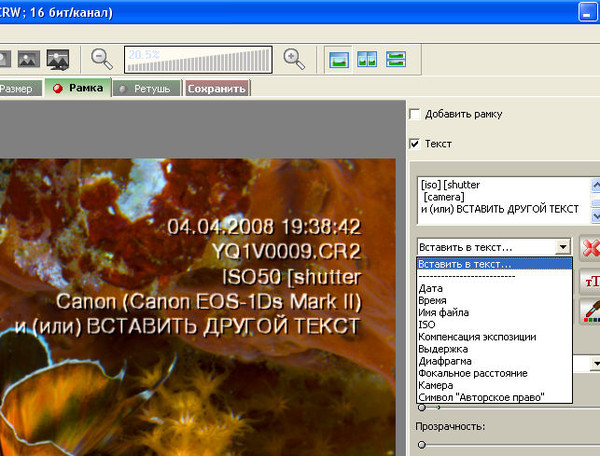
Task: Choose Фокальное расстояние from the list
Action: (494, 373)
